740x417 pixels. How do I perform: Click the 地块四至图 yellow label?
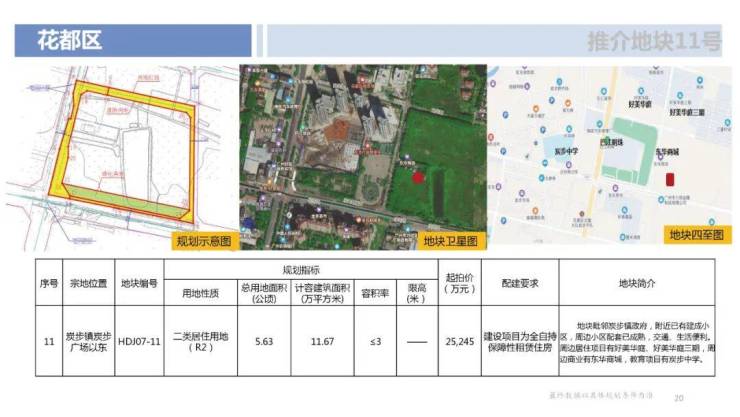(x=697, y=234)
